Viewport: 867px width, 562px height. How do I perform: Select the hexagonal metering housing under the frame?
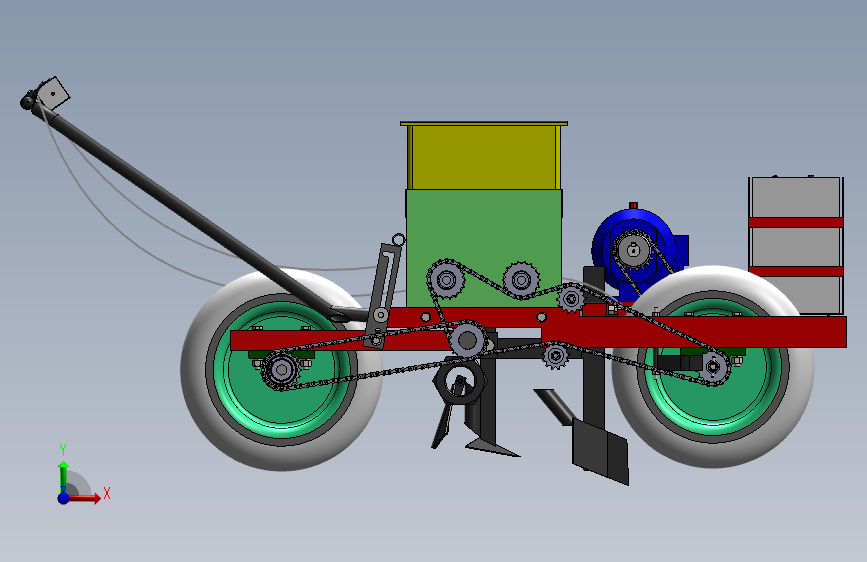click(x=460, y=382)
